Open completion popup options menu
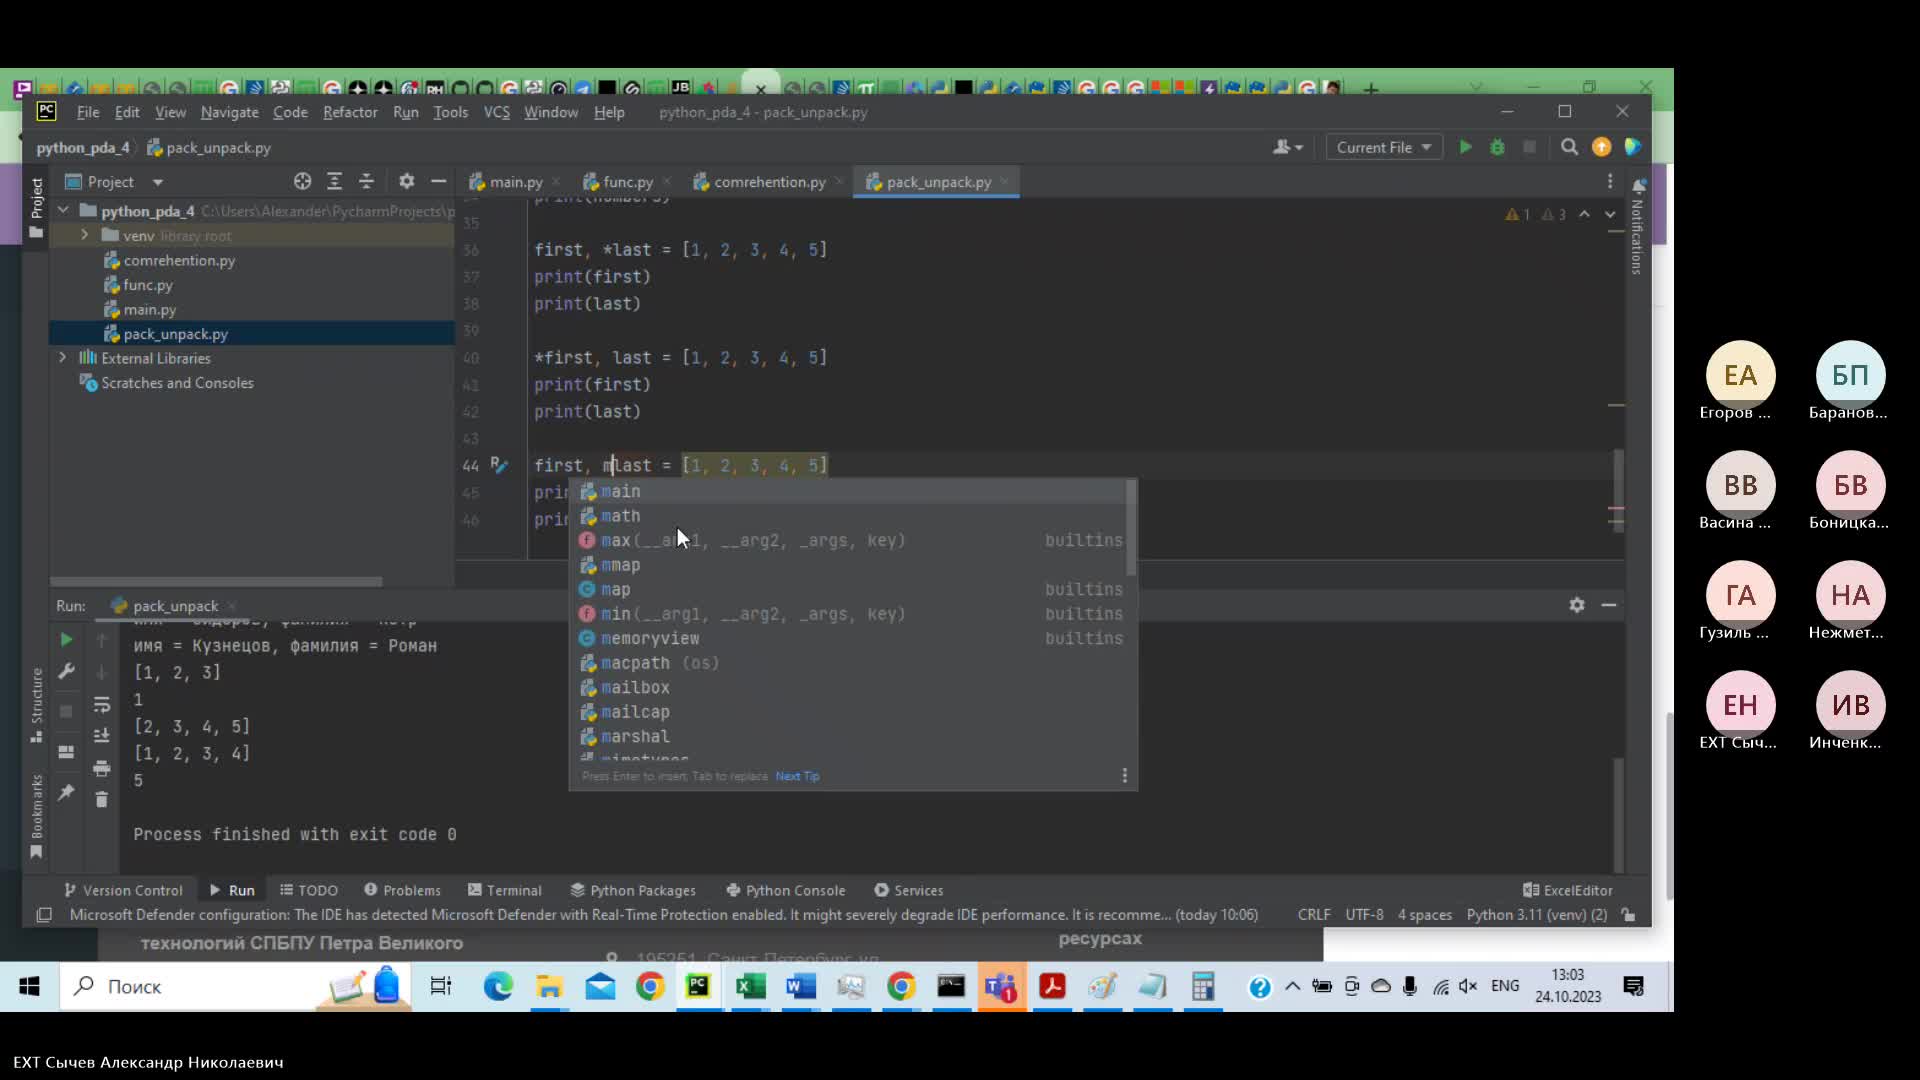Viewport: 1920px width, 1080px height. click(x=1125, y=776)
